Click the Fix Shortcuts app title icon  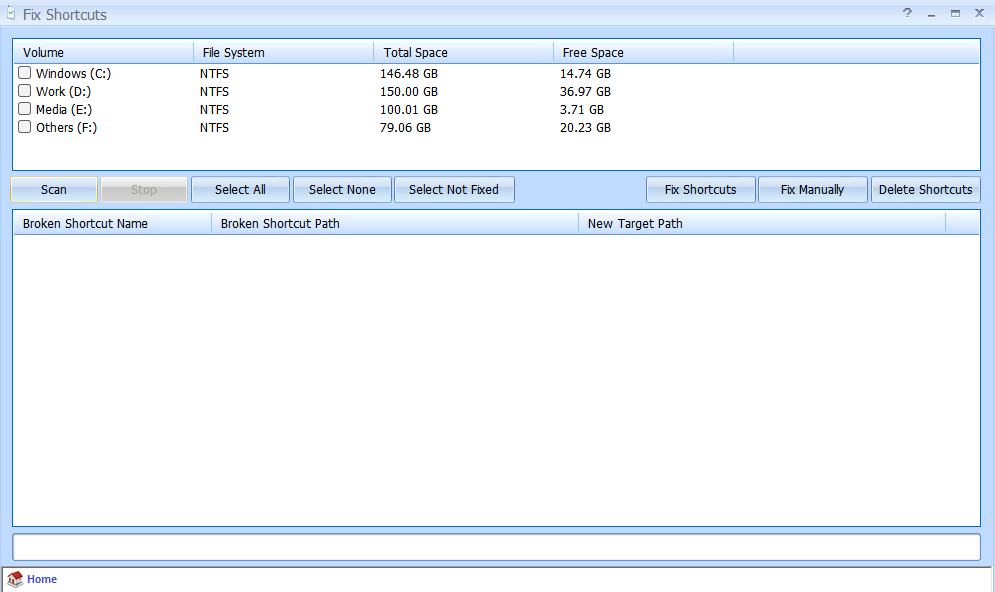click(10, 14)
